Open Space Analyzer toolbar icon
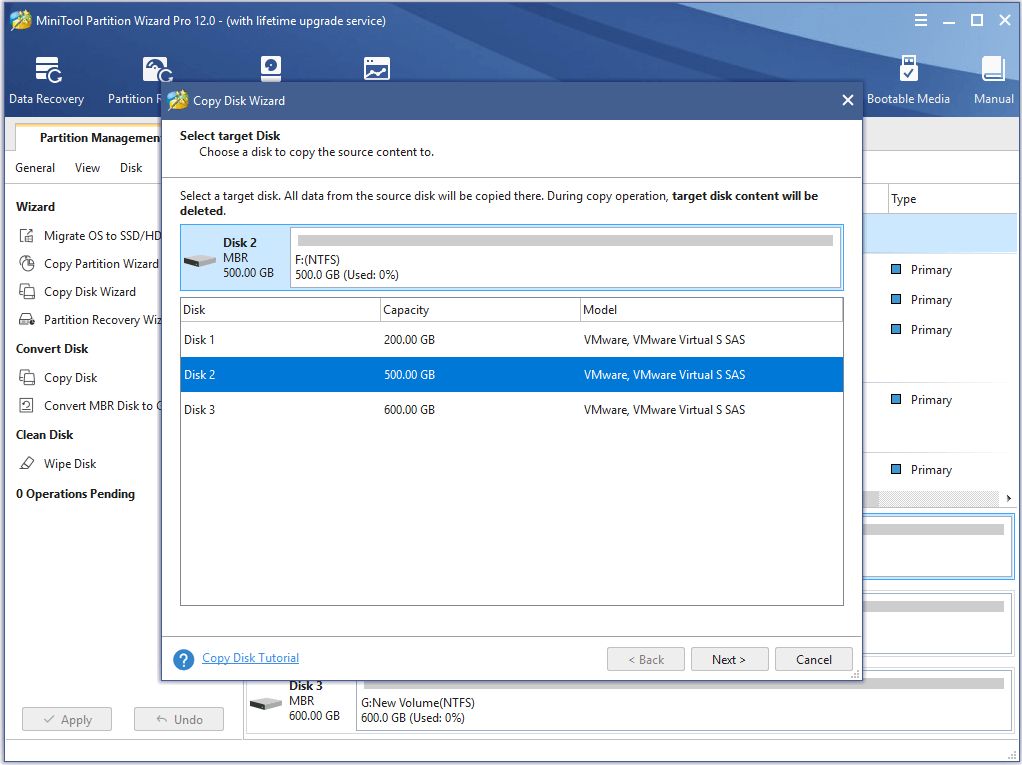1022x765 pixels. click(x=377, y=68)
